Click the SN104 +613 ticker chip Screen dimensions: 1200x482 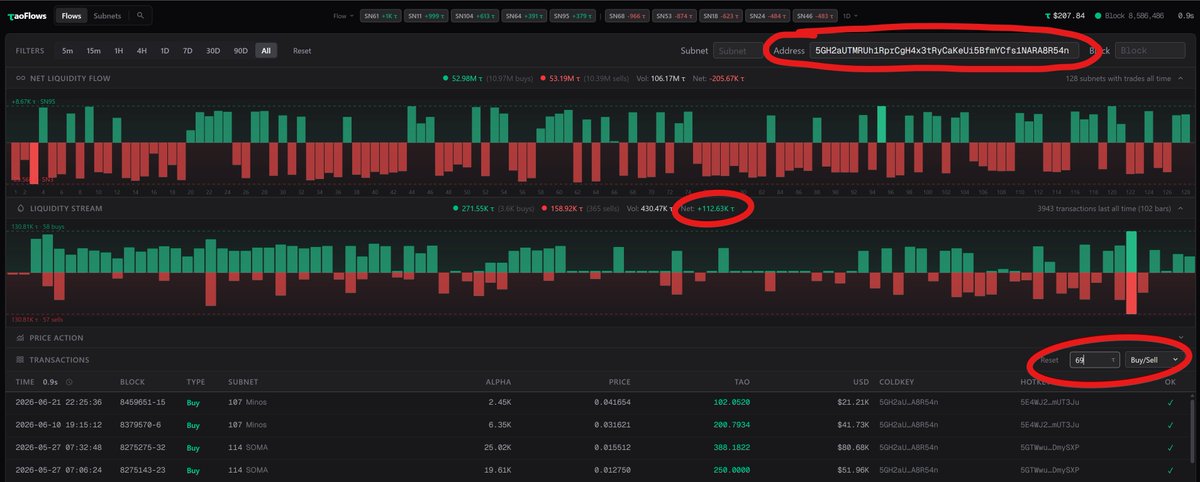point(475,17)
